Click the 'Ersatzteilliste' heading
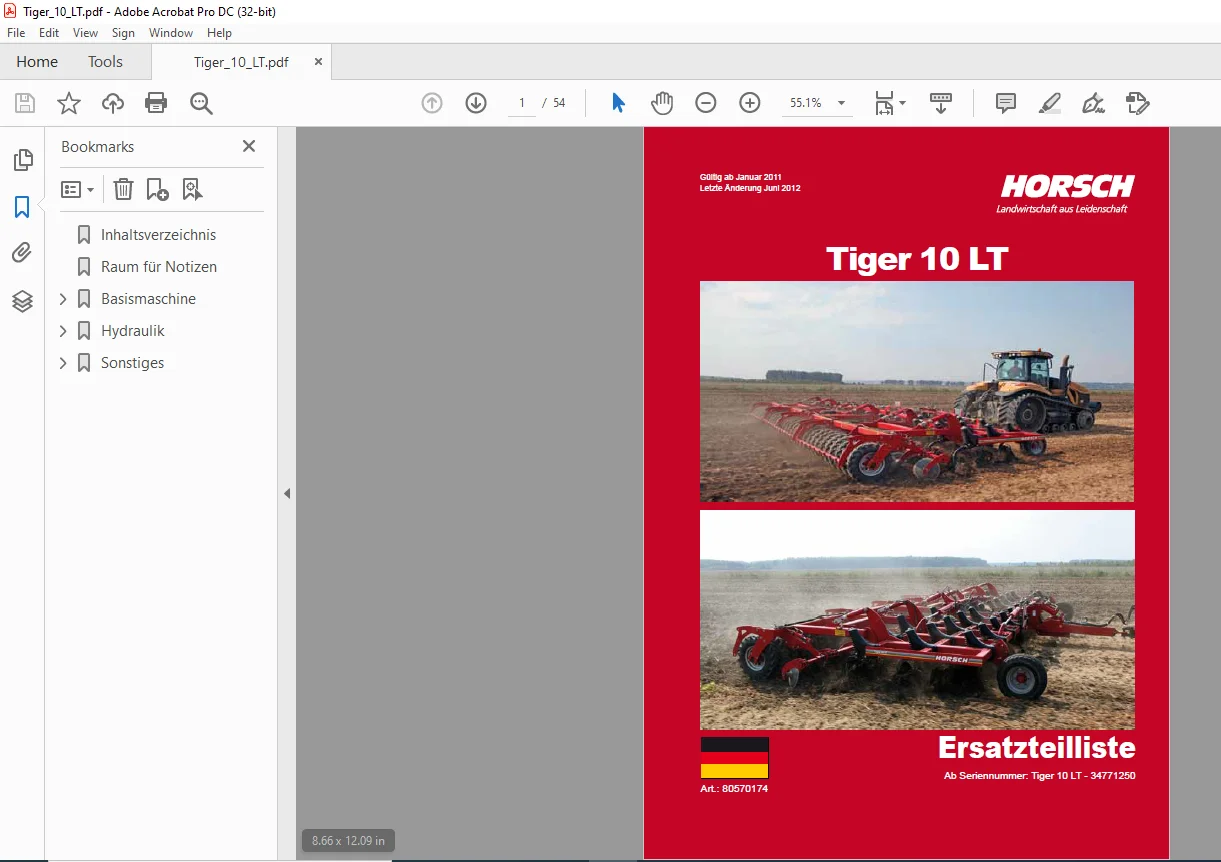The image size is (1221, 862). [1036, 747]
